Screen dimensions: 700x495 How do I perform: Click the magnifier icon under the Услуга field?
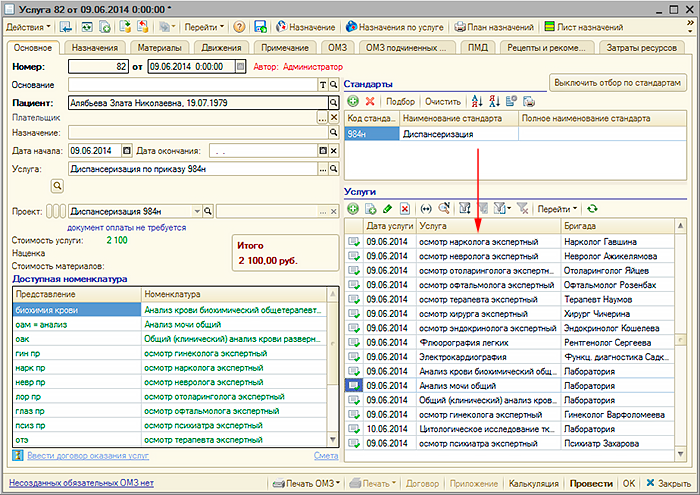click(58, 185)
